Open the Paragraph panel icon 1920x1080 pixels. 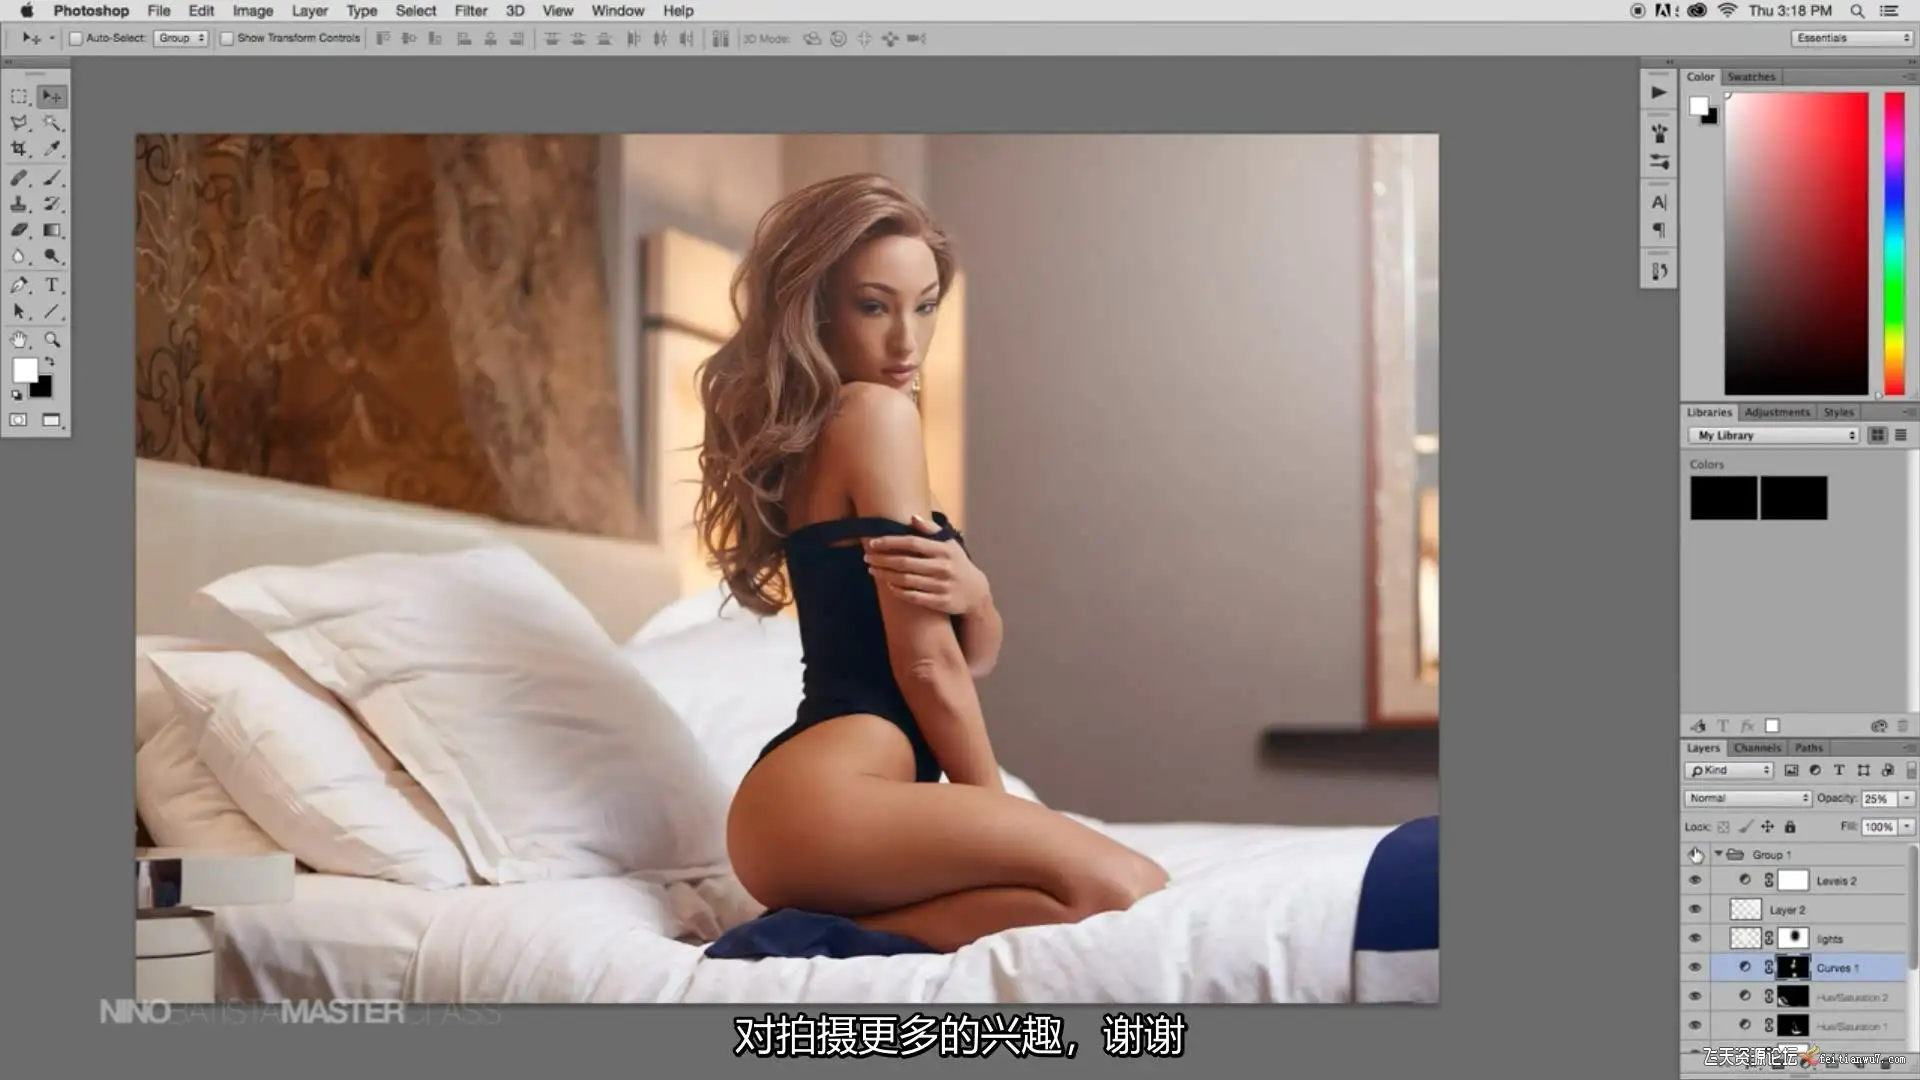(1659, 230)
